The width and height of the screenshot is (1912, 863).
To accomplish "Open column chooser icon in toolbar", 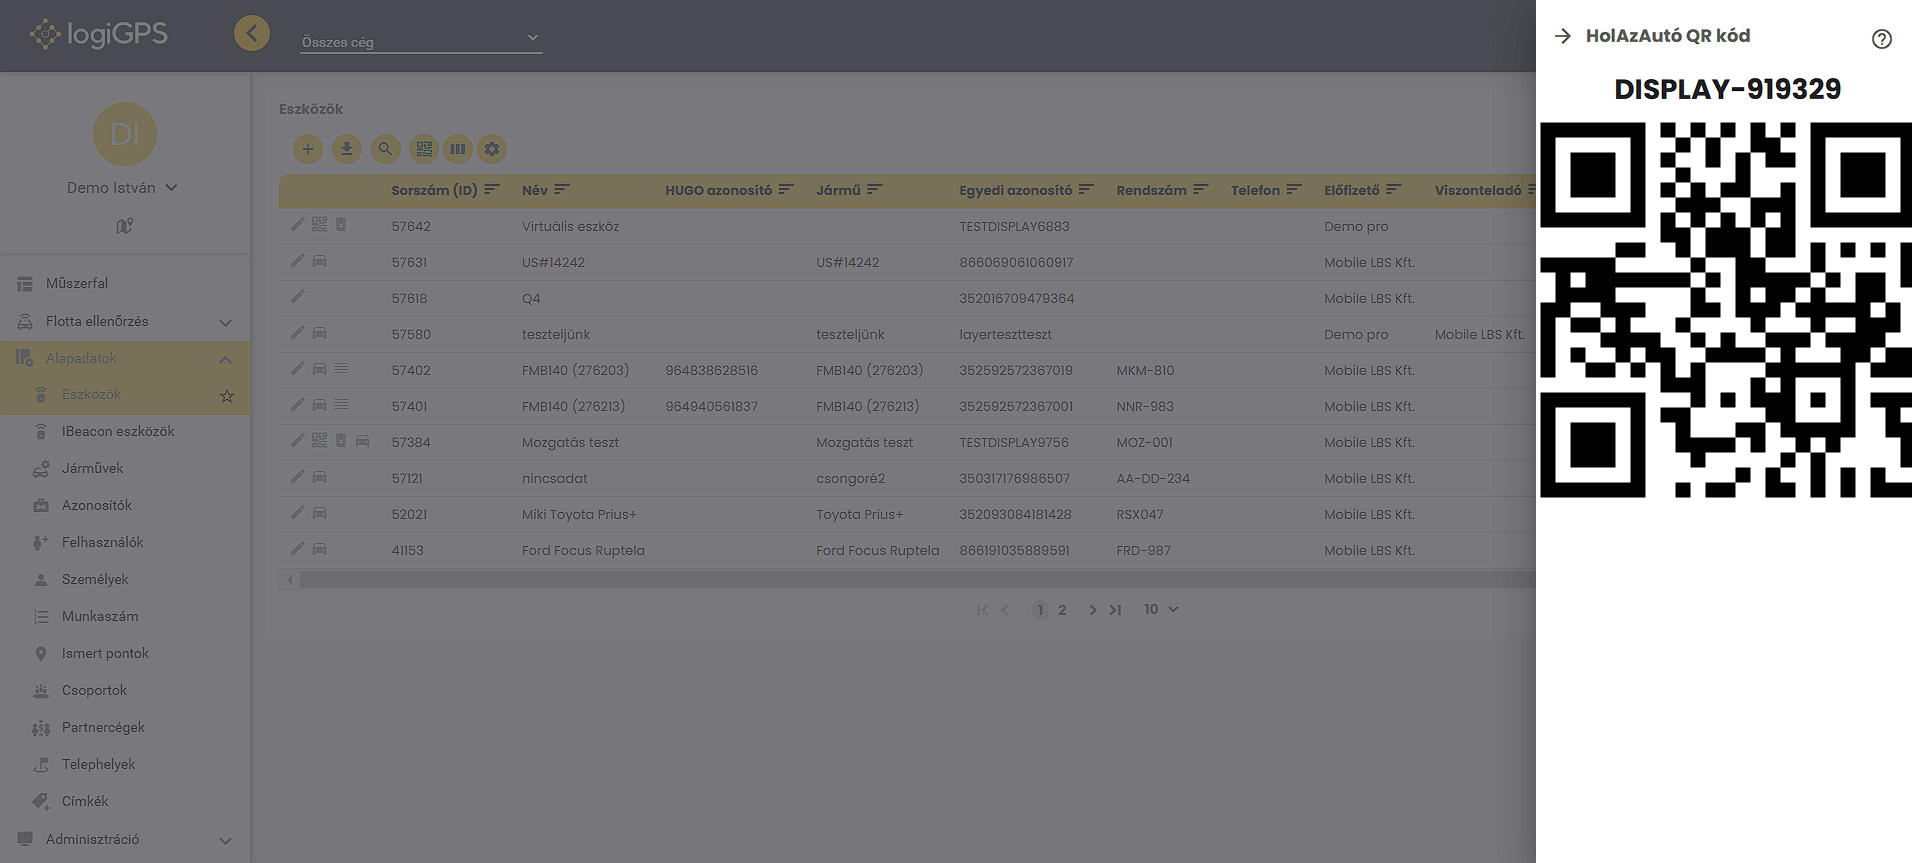I will click(457, 149).
